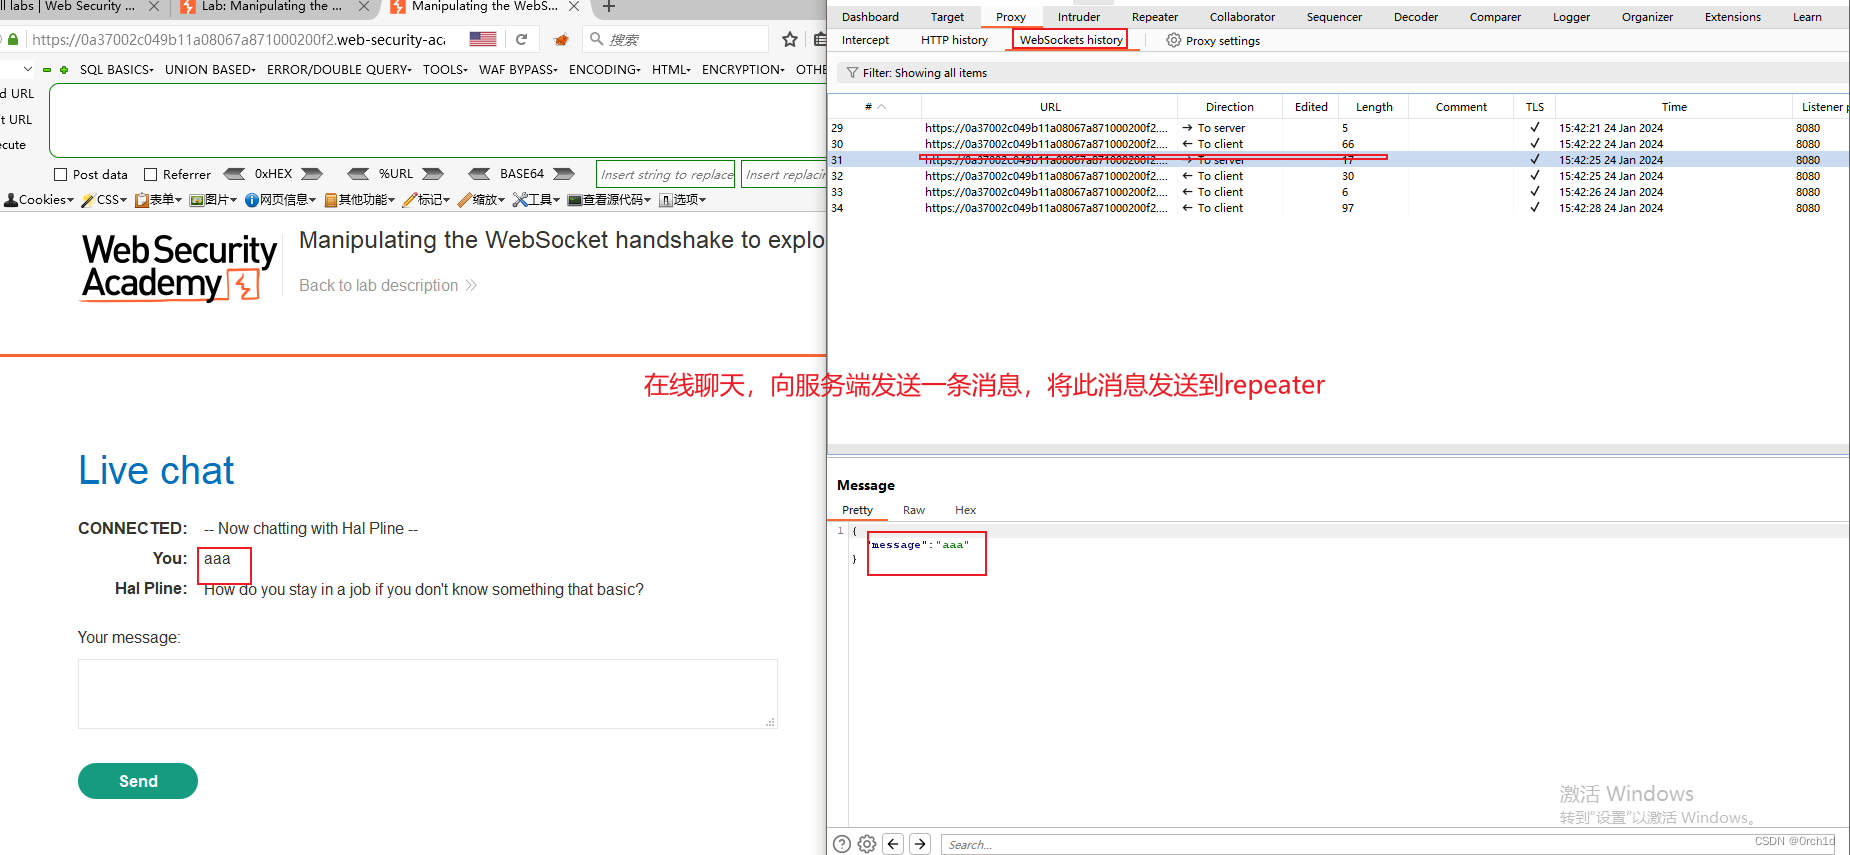1850x855 pixels.
Task: Click inside the Your message text area
Action: [427, 694]
